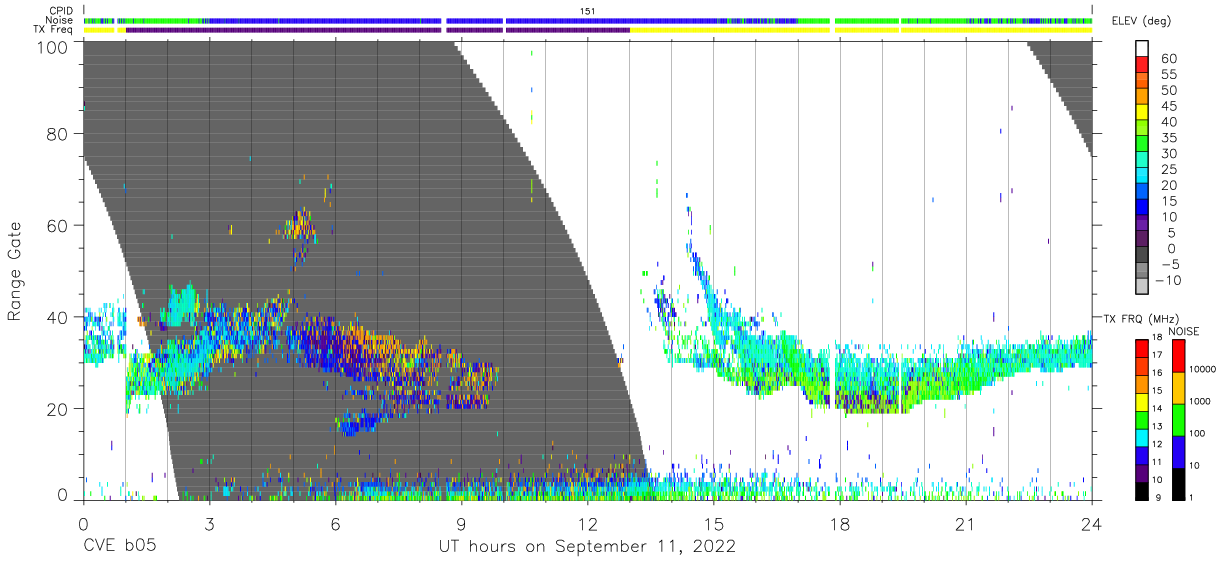Click the NOISE legend label
The height and width of the screenshot is (567, 1228).
point(1182,331)
